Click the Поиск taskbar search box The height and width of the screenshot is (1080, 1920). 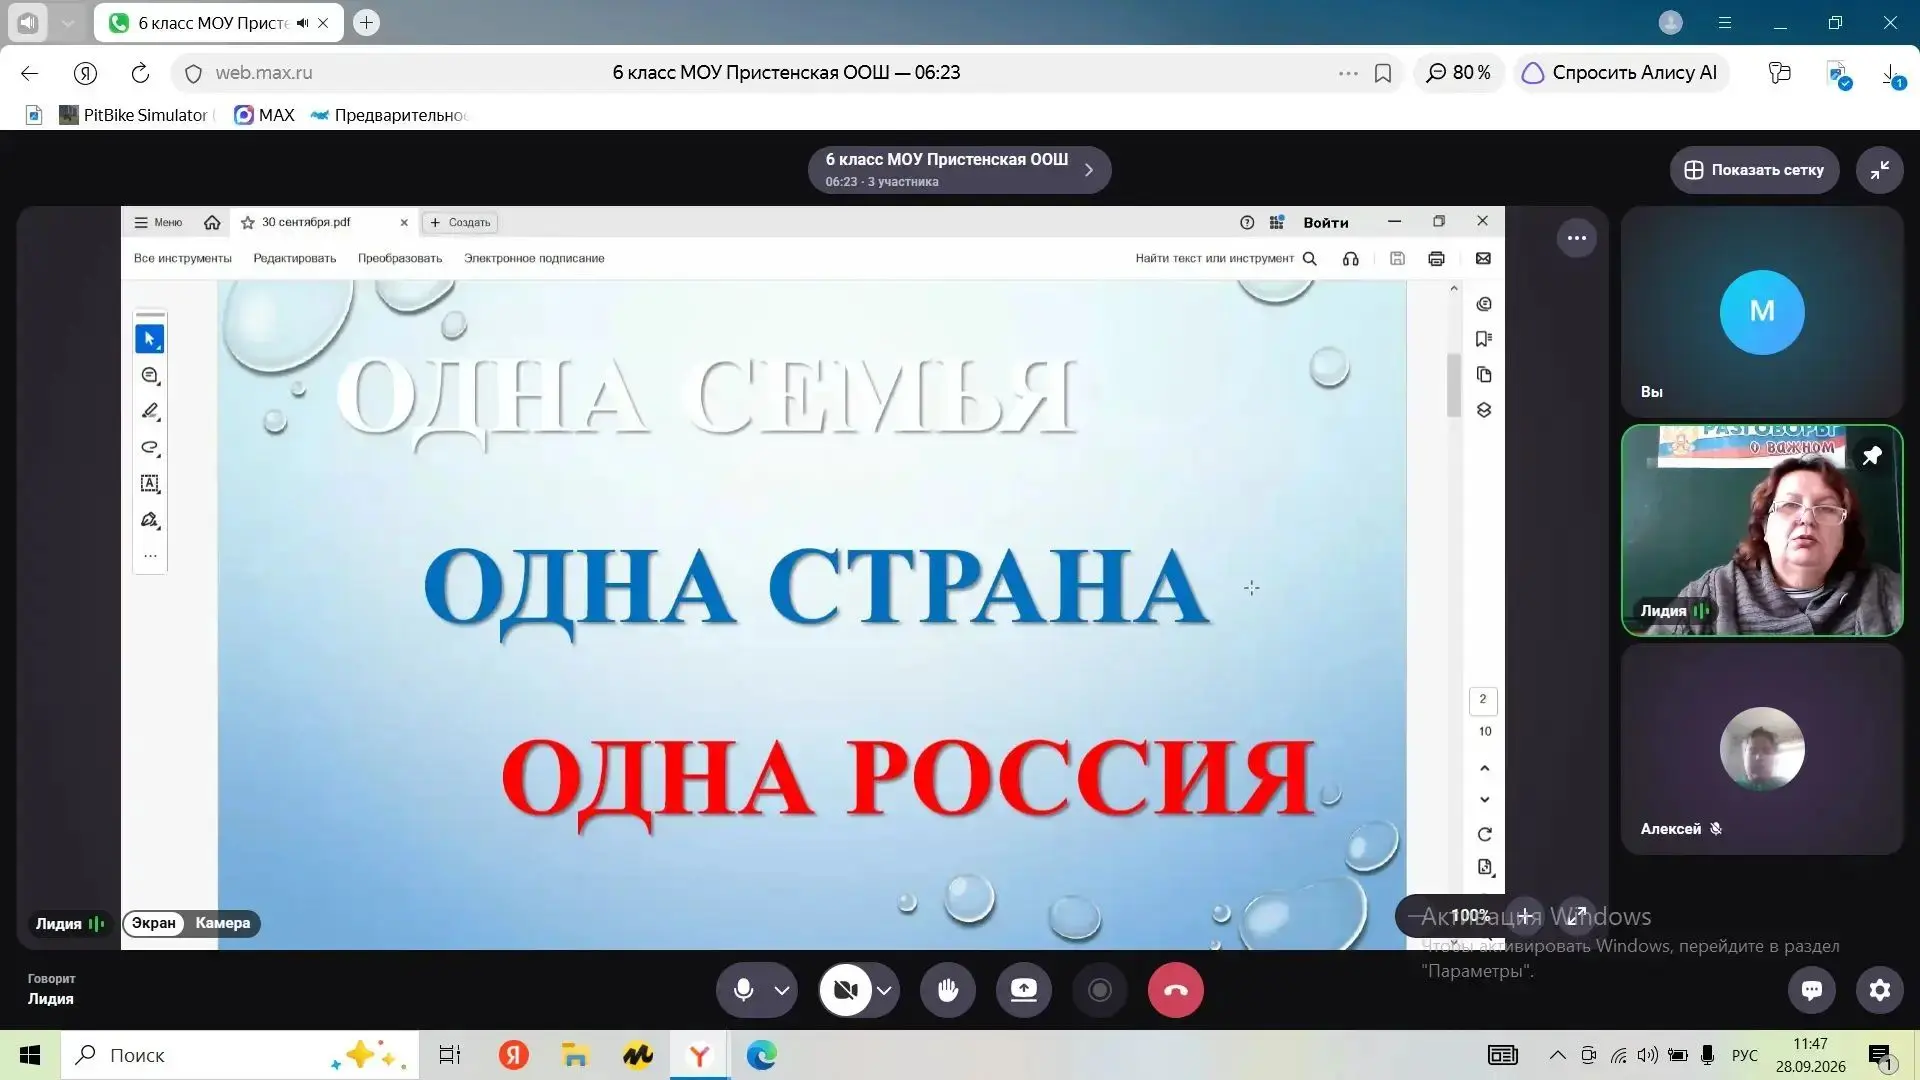[240, 1055]
